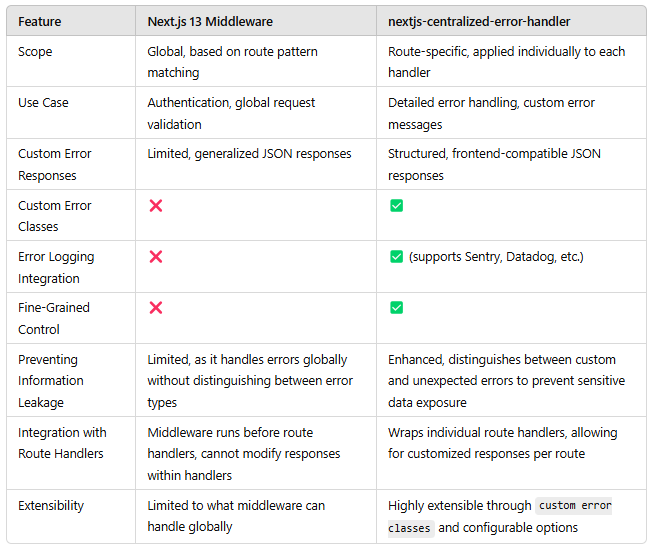Click the green checkmark in Custom Error Classes row

point(396,205)
